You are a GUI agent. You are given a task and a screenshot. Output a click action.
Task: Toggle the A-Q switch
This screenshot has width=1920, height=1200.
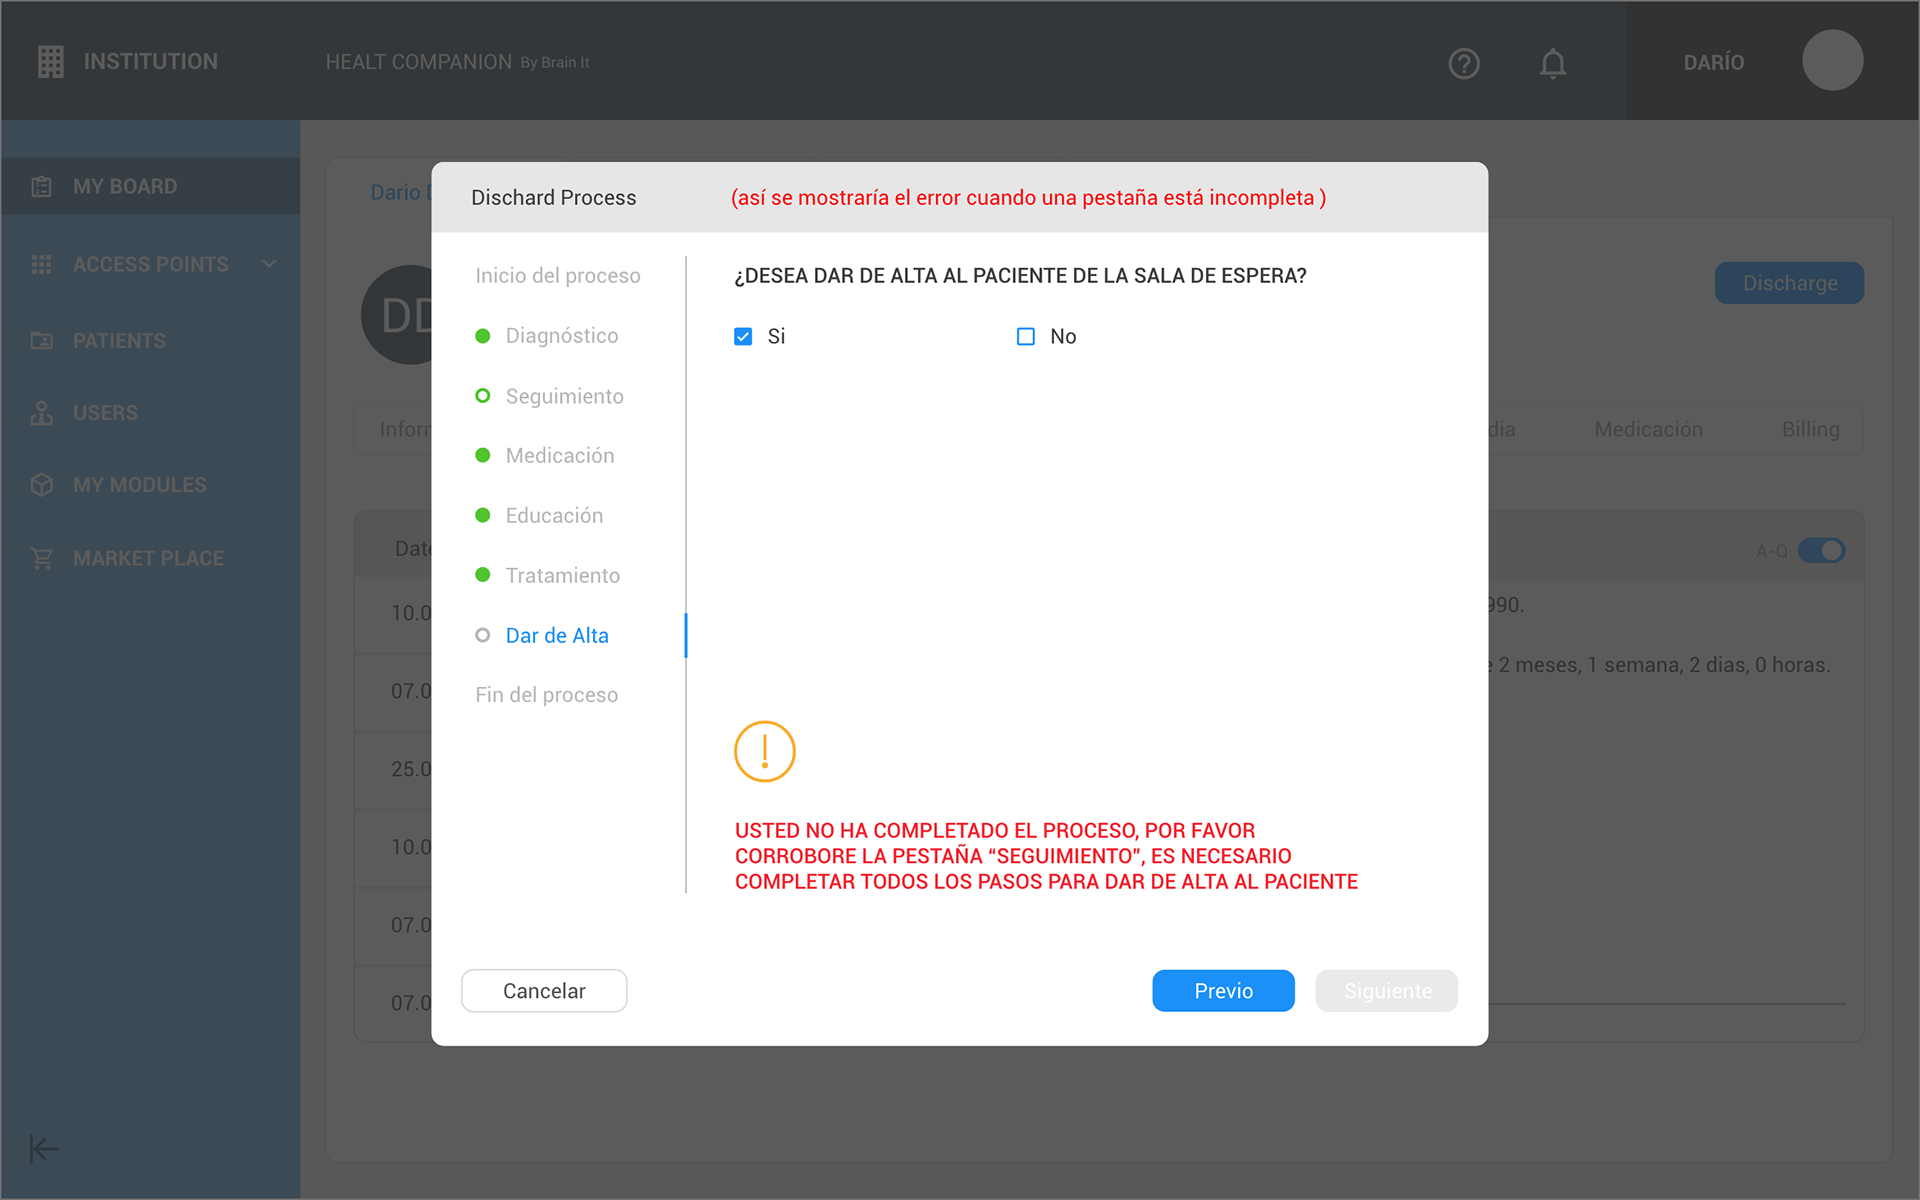click(x=1821, y=551)
